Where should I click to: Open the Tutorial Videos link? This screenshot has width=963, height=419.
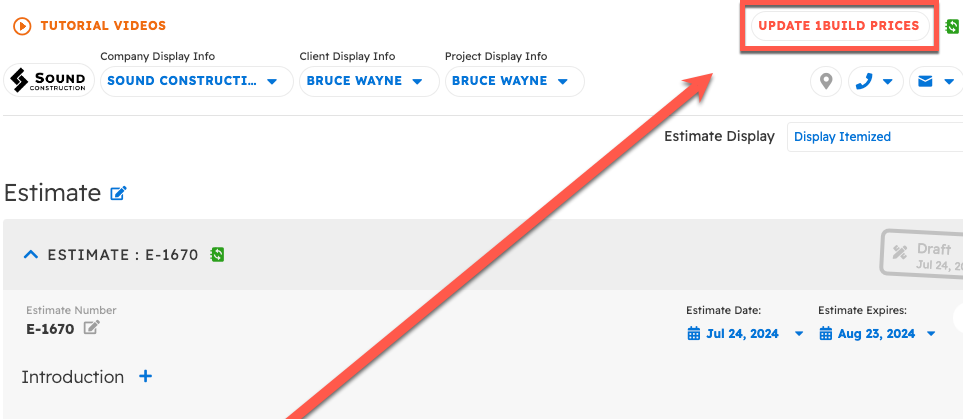102,26
